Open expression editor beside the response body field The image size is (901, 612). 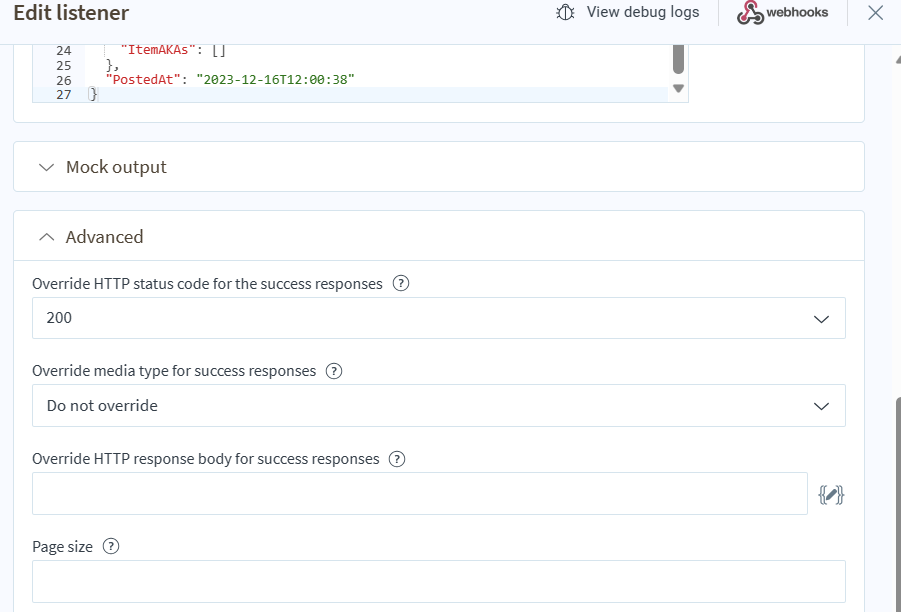[x=831, y=494]
